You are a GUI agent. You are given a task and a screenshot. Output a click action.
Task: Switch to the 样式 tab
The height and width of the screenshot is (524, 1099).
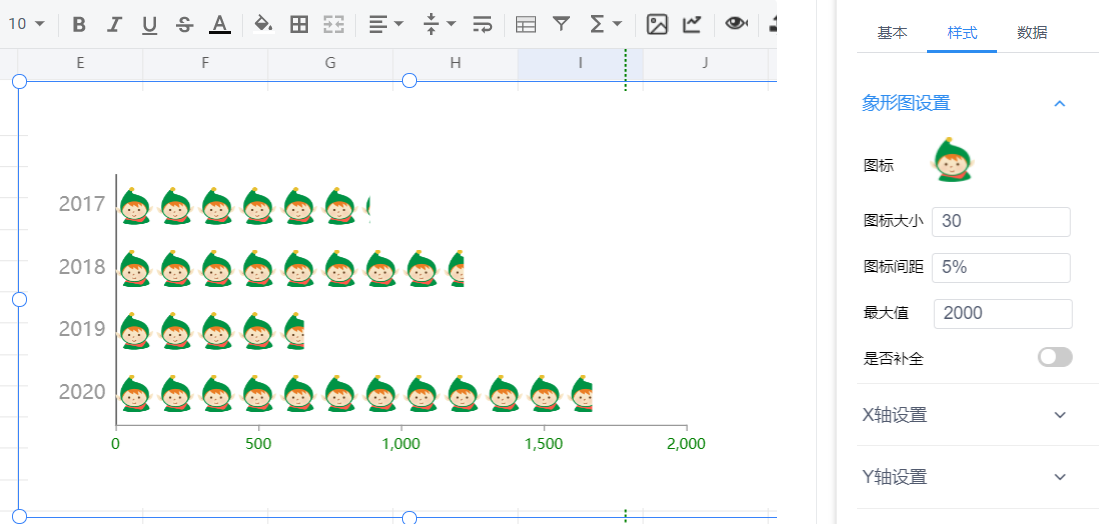tap(962, 33)
